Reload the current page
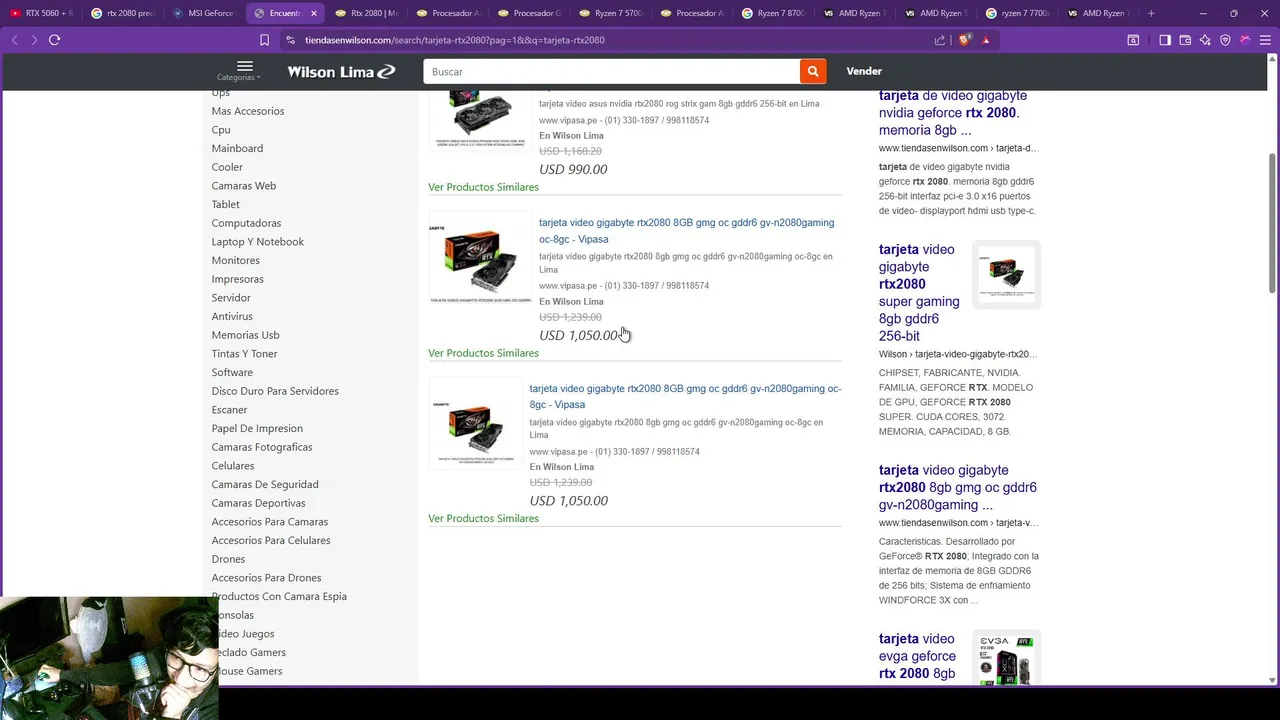Screen dimensions: 1280x720 tap(55, 40)
